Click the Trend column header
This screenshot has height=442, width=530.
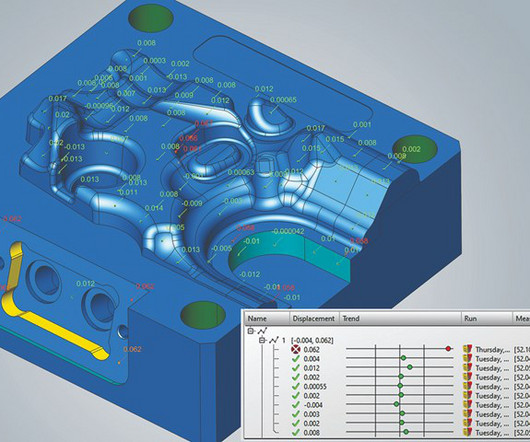click(400, 318)
